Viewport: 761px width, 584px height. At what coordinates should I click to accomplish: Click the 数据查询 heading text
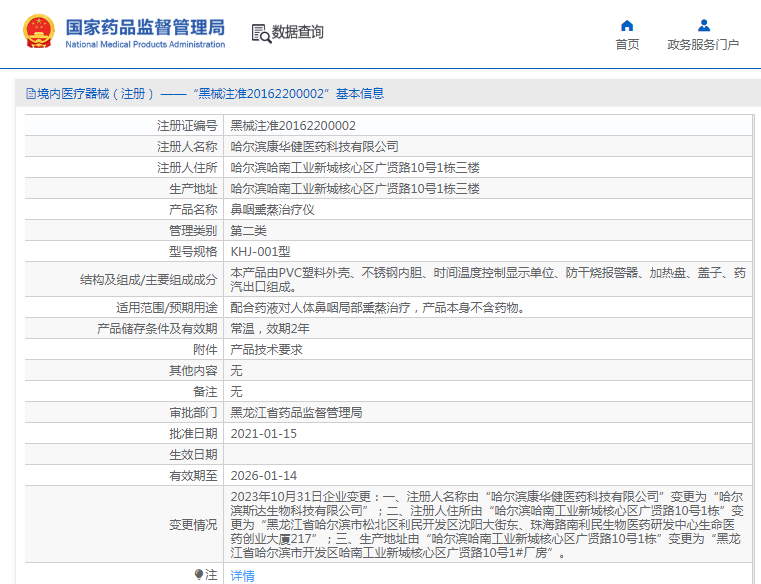pyautogui.click(x=298, y=32)
